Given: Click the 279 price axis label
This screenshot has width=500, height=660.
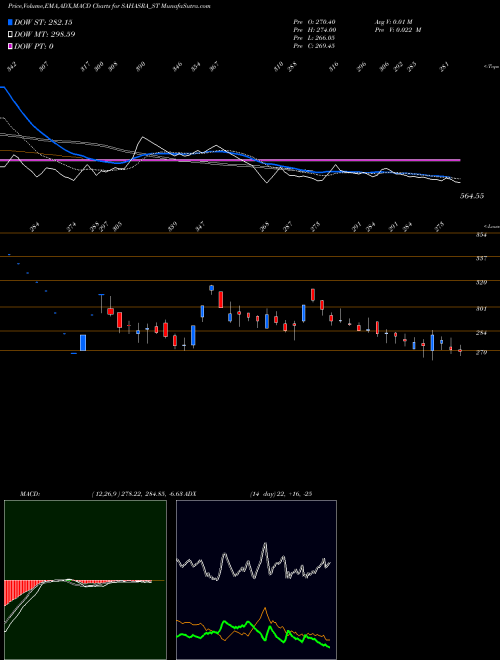Looking at the screenshot, I should pyautogui.click(x=481, y=353).
